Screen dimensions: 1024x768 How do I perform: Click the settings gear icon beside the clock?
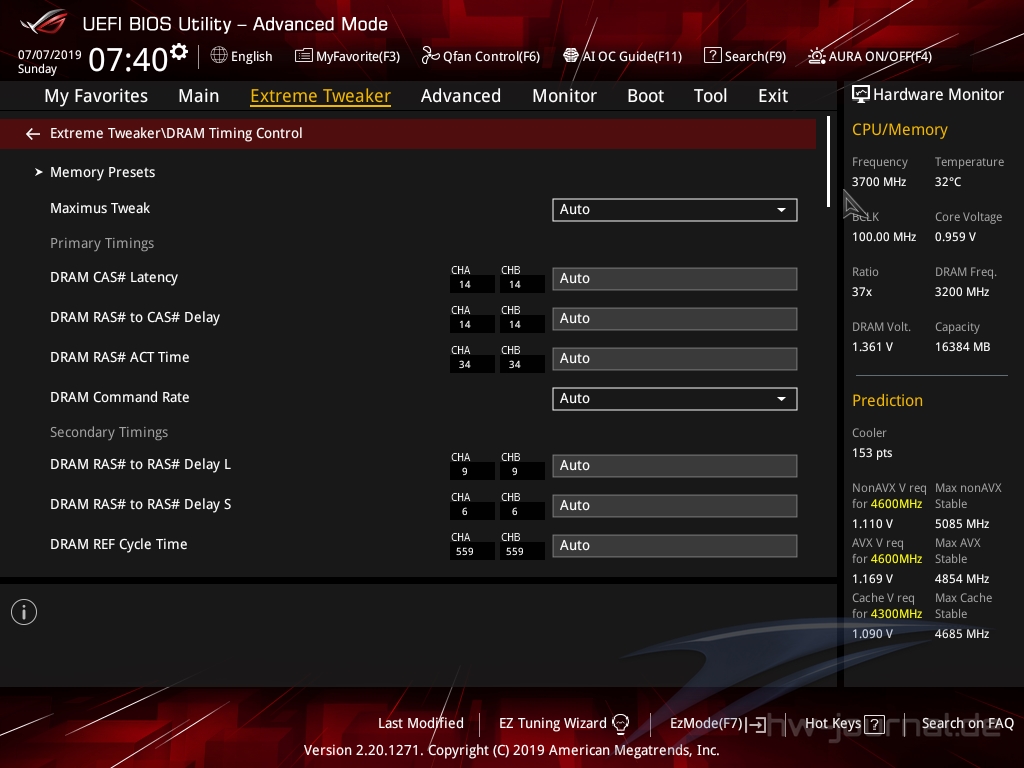[179, 52]
